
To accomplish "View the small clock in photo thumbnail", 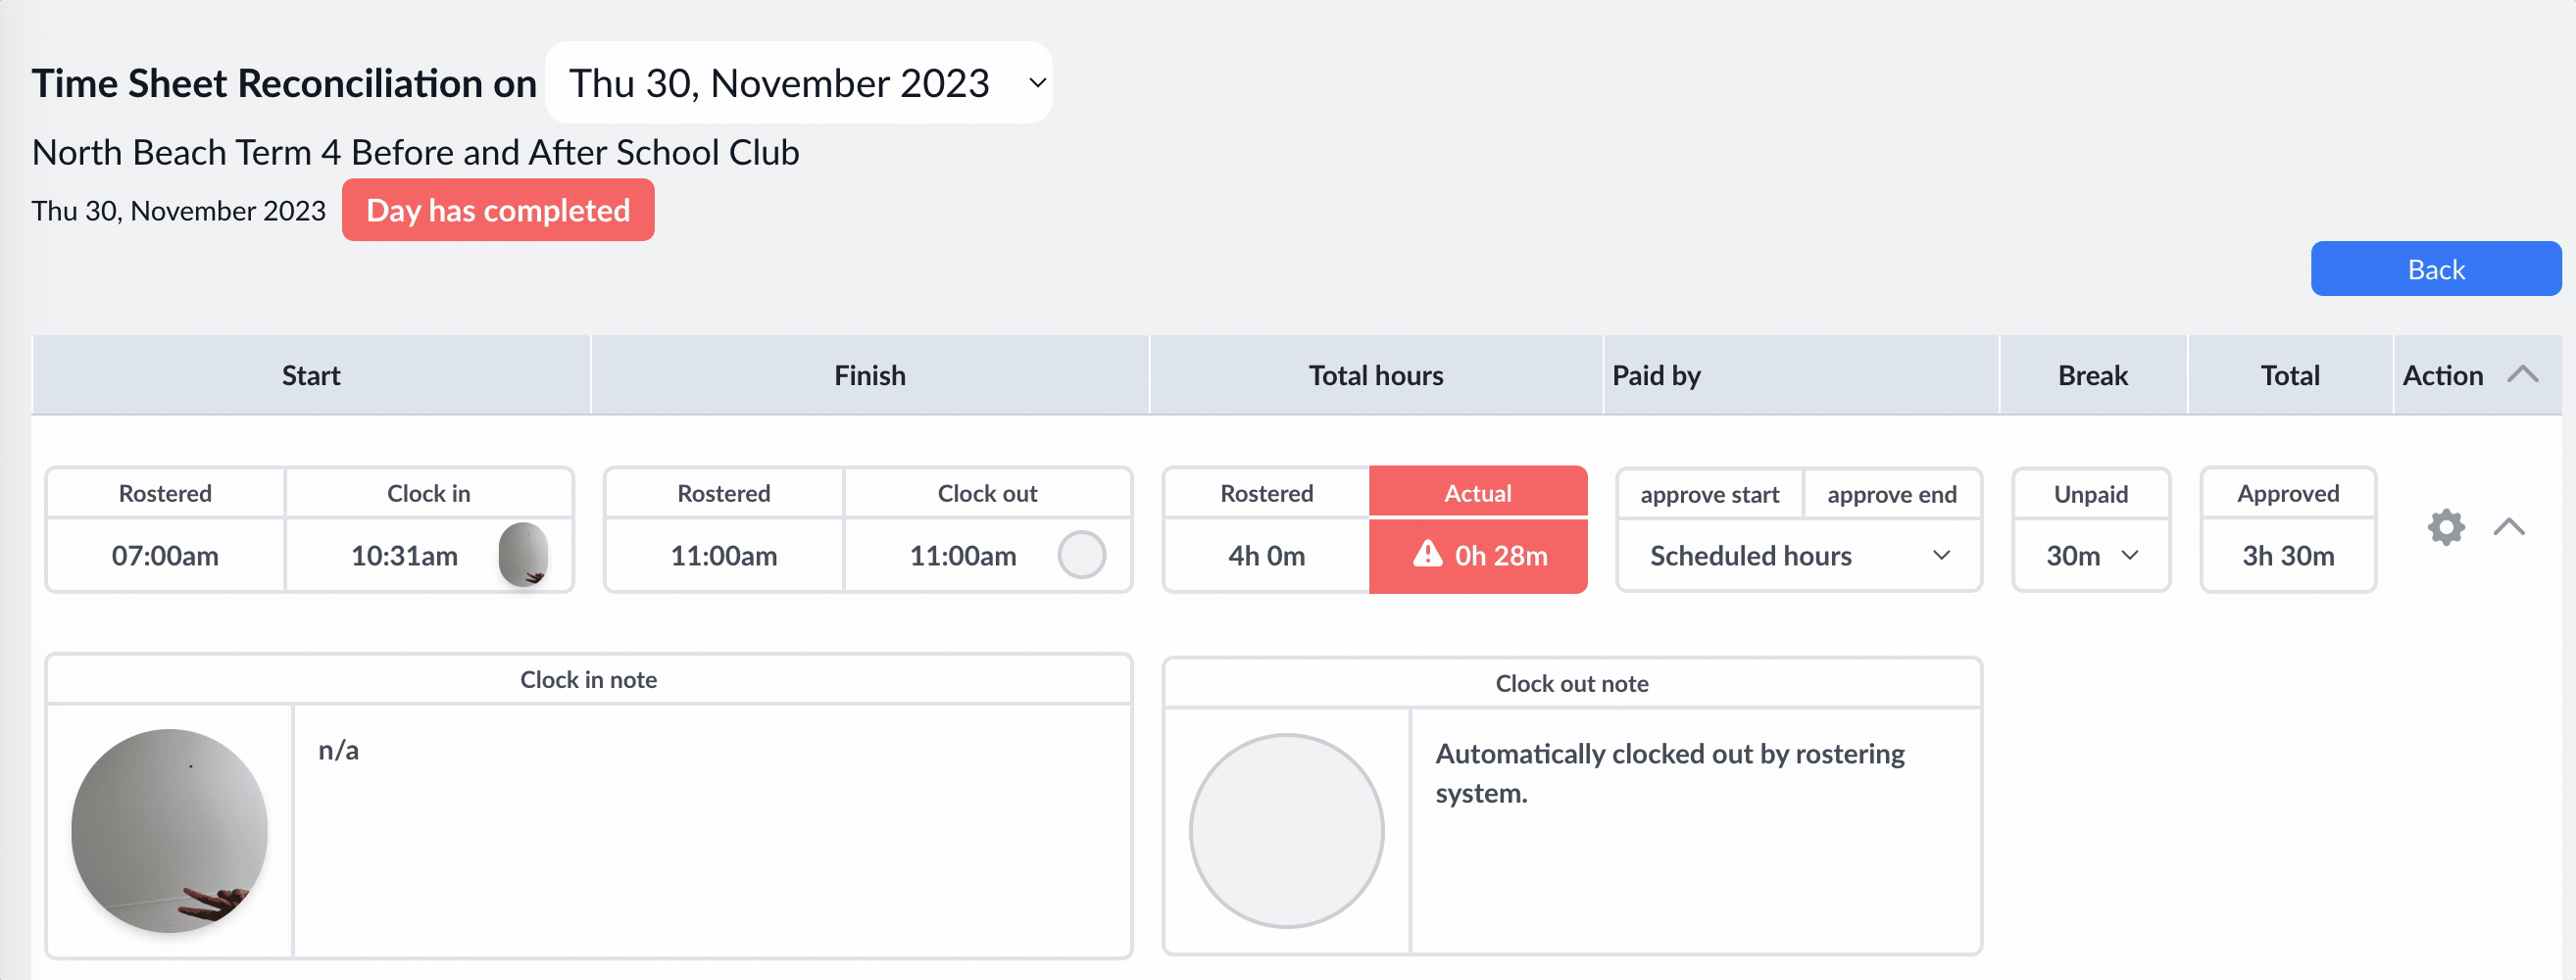I will pos(523,555).
